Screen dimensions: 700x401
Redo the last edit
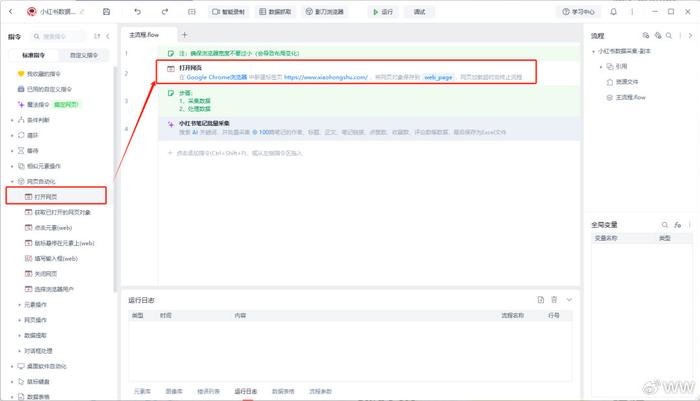[x=165, y=12]
